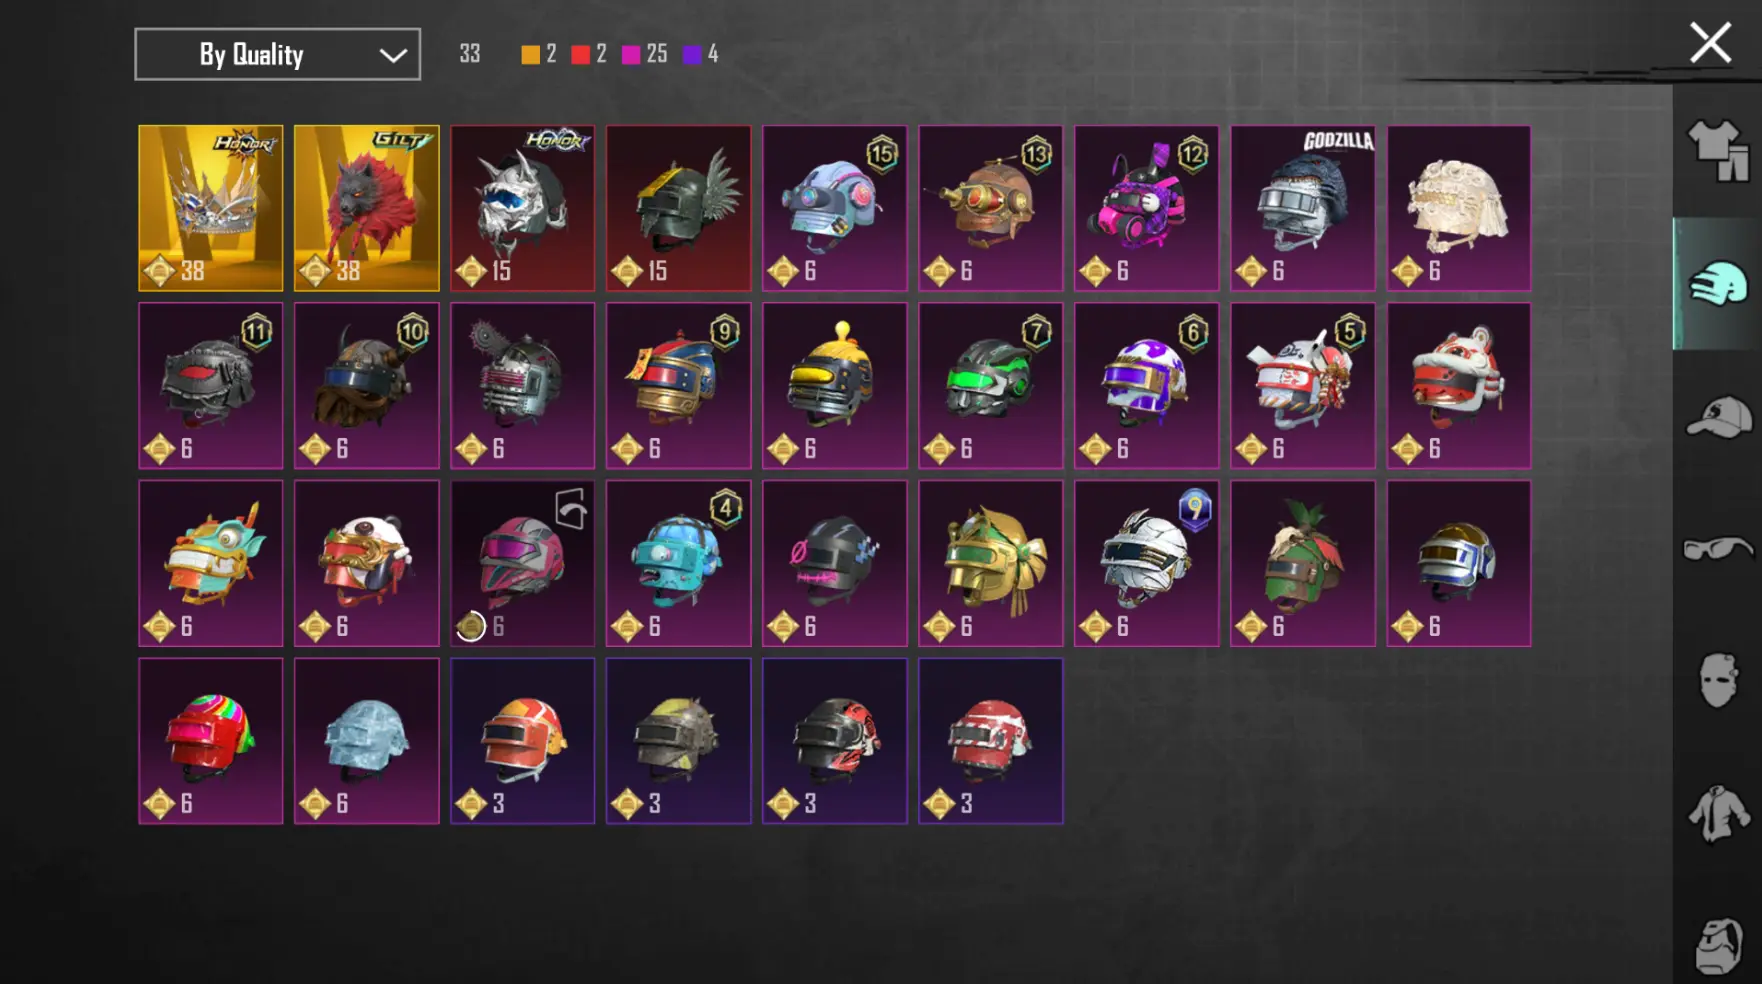Open the backpack category icon
Screen dimensions: 1762x984
tap(1718, 945)
